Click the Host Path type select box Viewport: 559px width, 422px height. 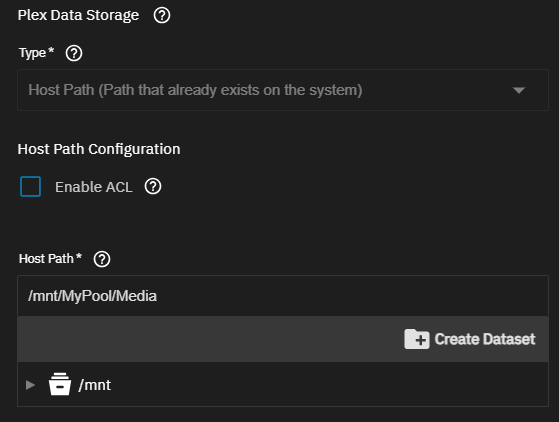tap(283, 90)
